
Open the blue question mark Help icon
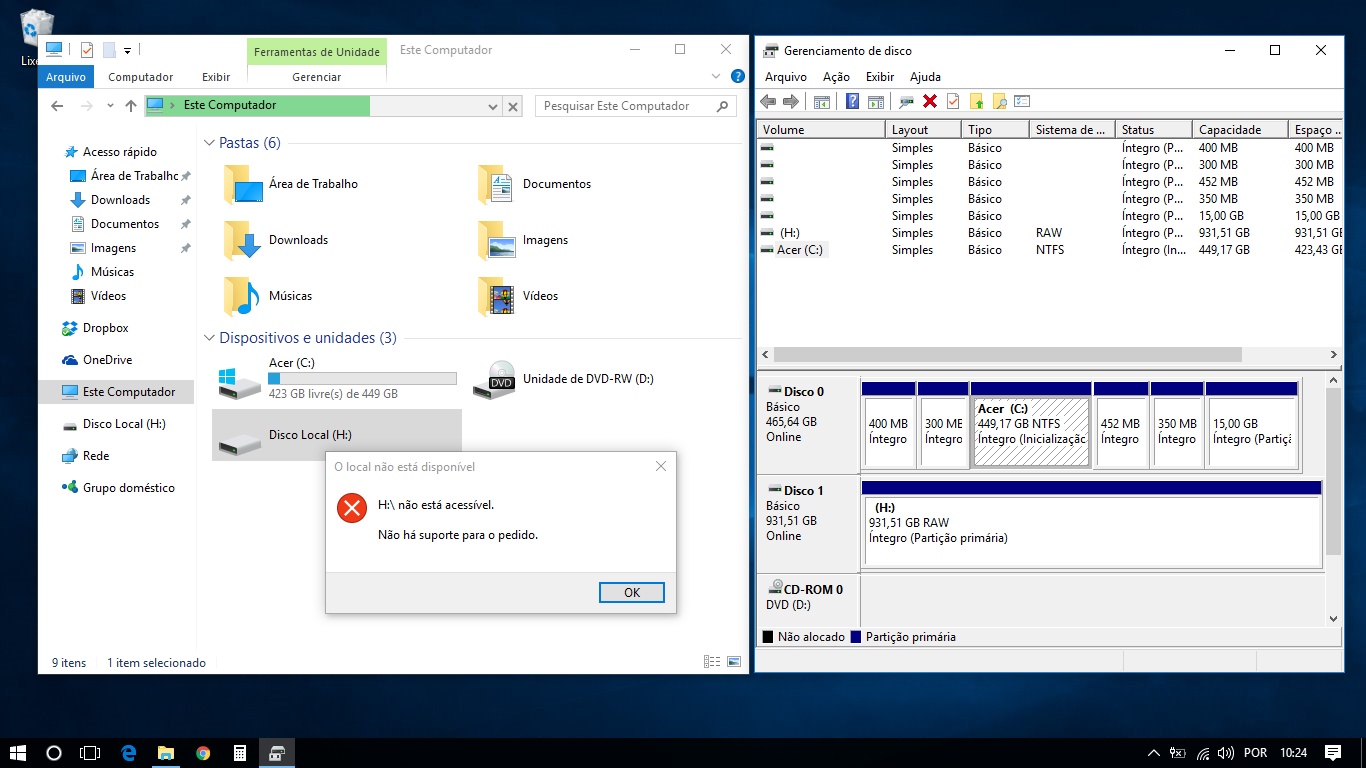pyautogui.click(x=852, y=101)
